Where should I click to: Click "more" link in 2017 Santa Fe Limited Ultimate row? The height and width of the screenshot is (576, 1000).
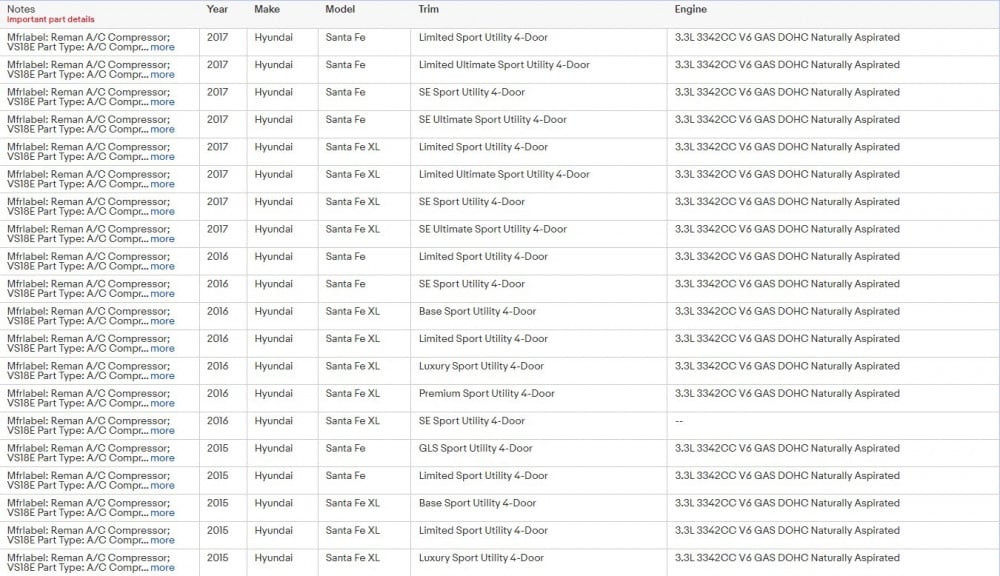point(162,75)
